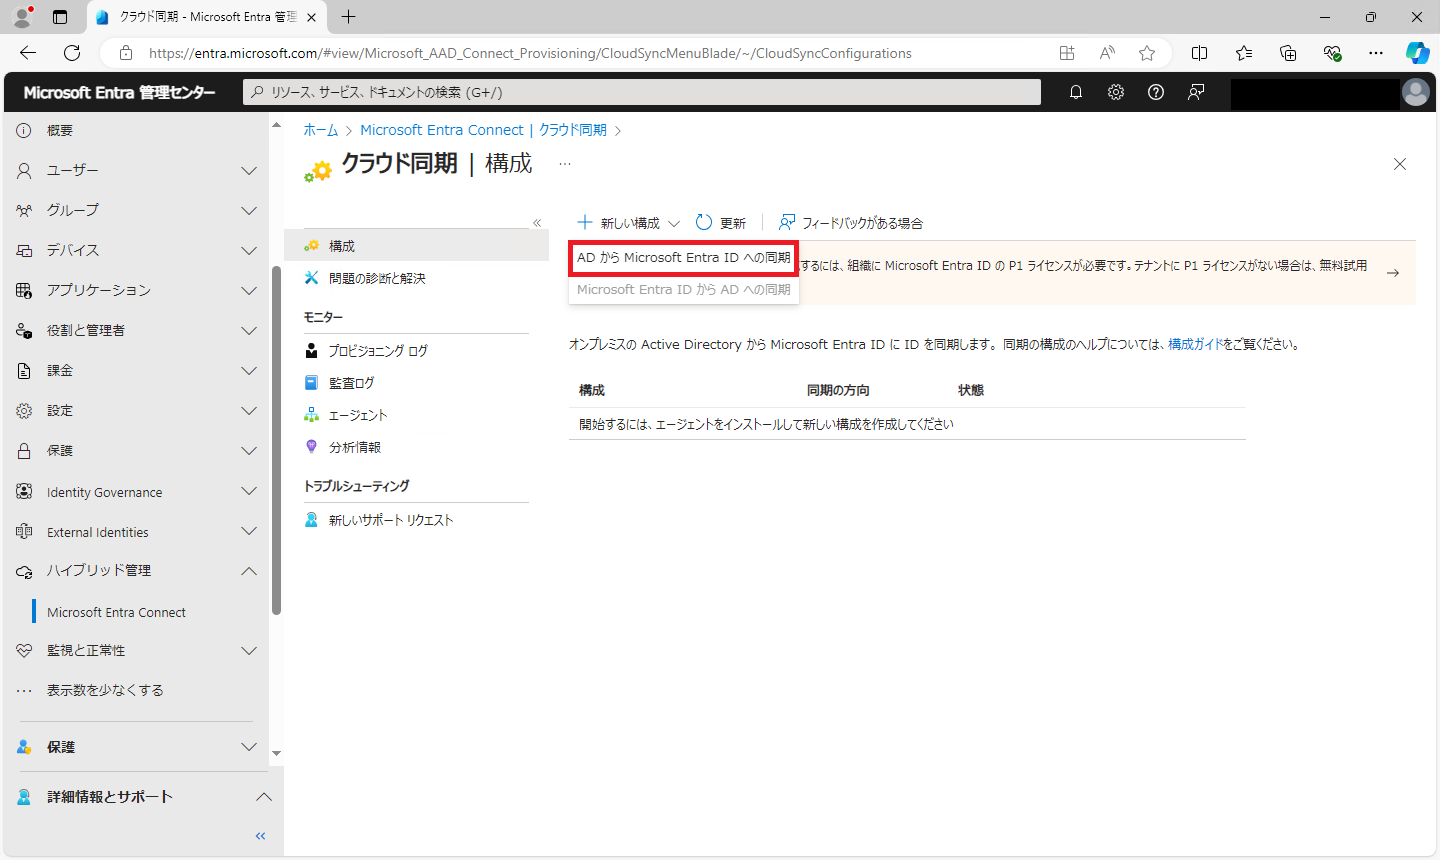Image resolution: width=1440 pixels, height=860 pixels.
Task: Click the resource search bar
Action: pos(640,92)
